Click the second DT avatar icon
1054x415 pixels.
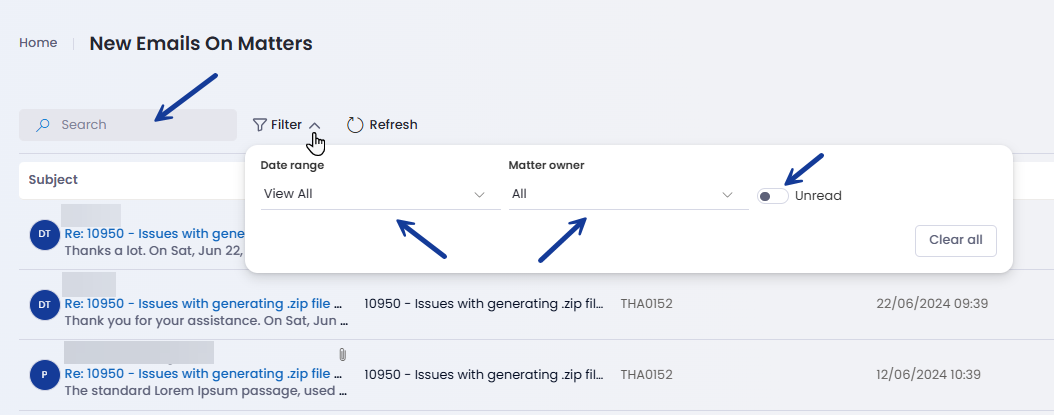click(45, 303)
